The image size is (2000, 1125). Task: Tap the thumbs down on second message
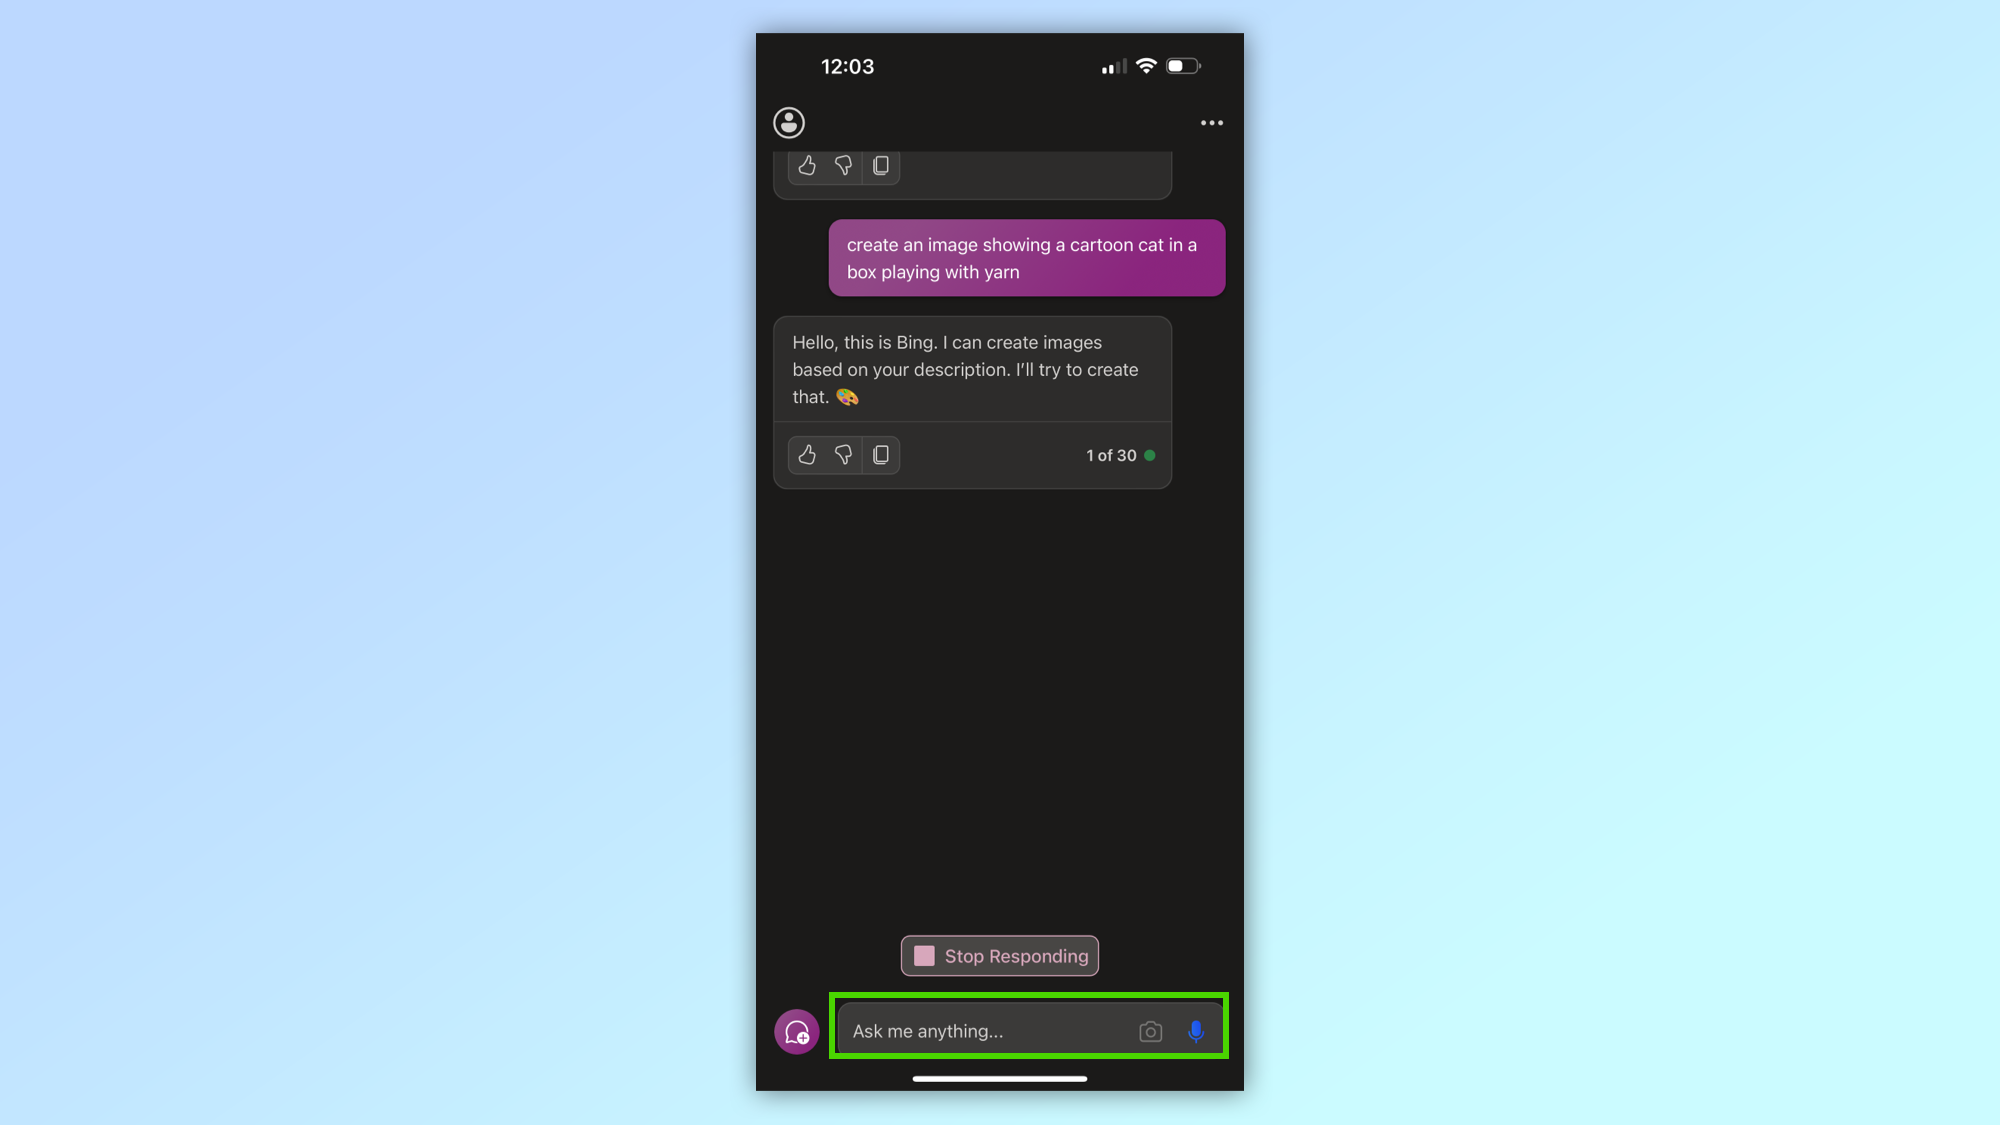[843, 455]
